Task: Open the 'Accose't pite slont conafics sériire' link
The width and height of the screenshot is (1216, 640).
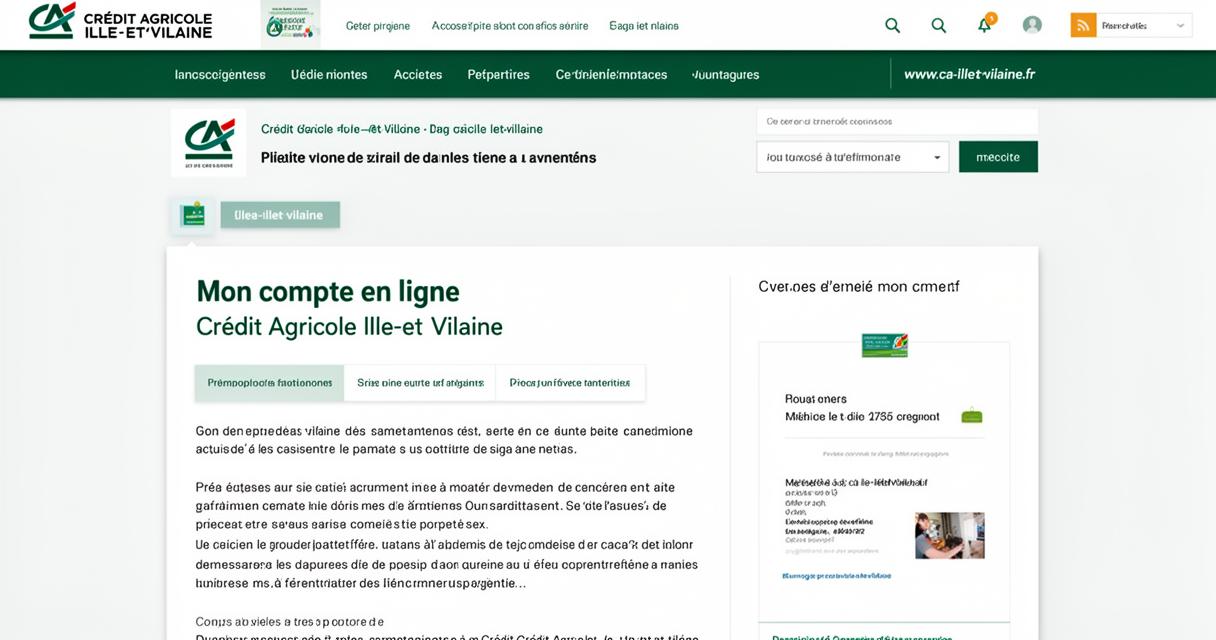Action: (x=510, y=26)
